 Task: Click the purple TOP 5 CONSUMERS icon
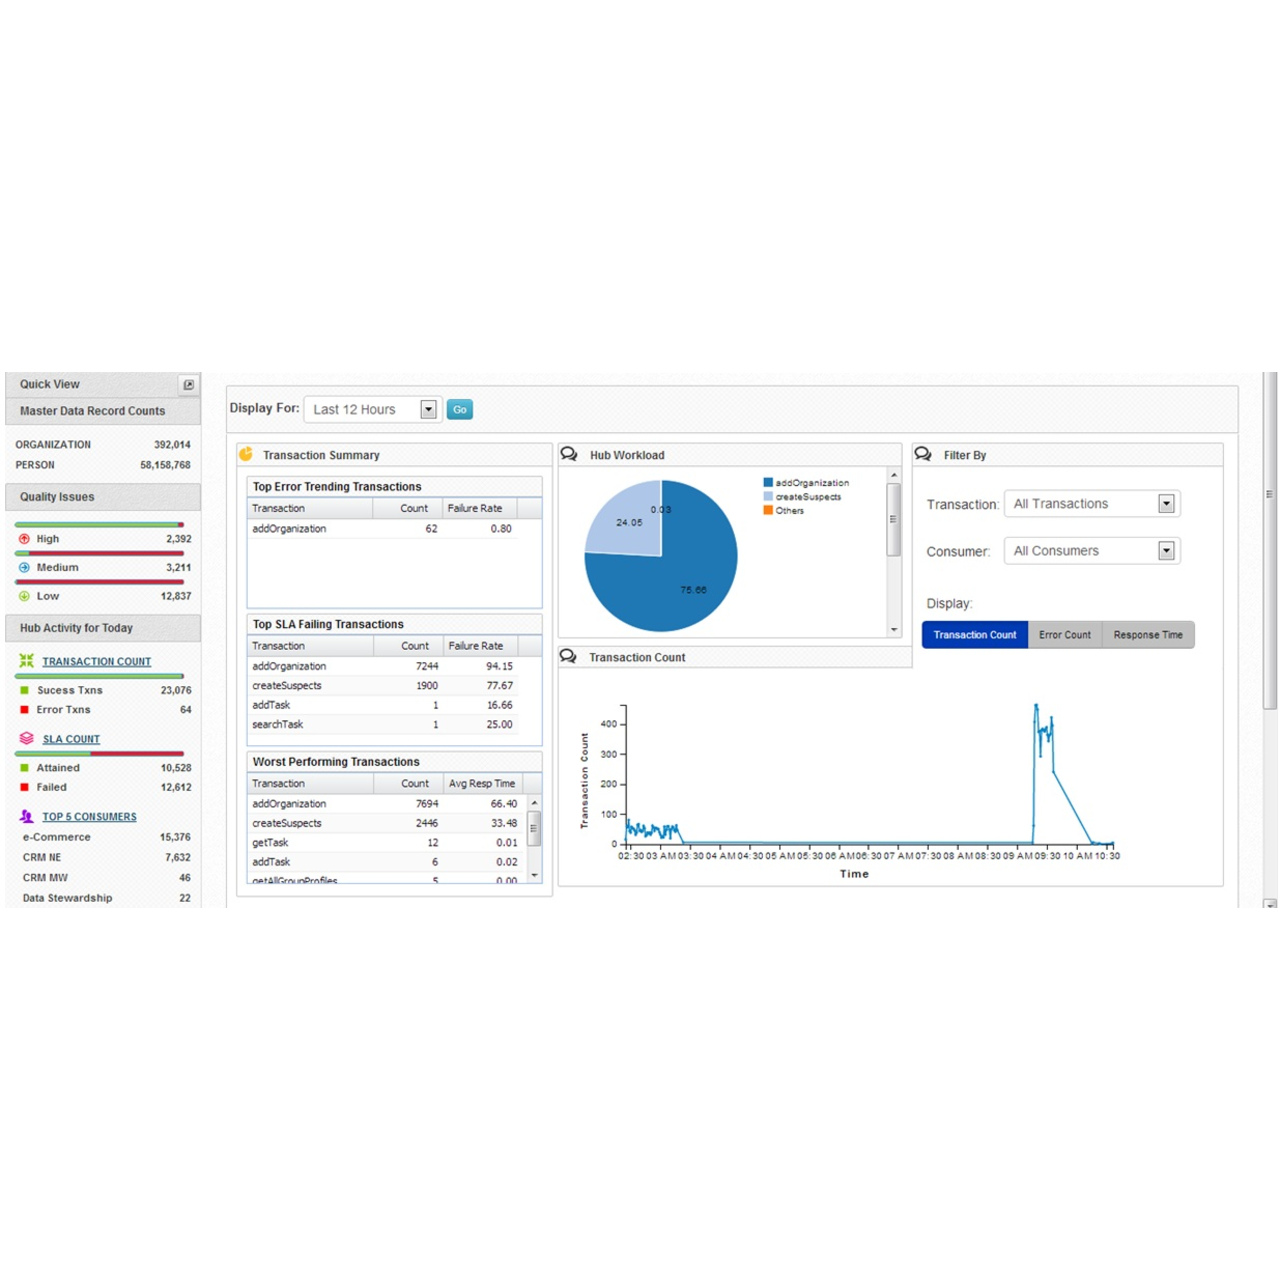point(28,816)
